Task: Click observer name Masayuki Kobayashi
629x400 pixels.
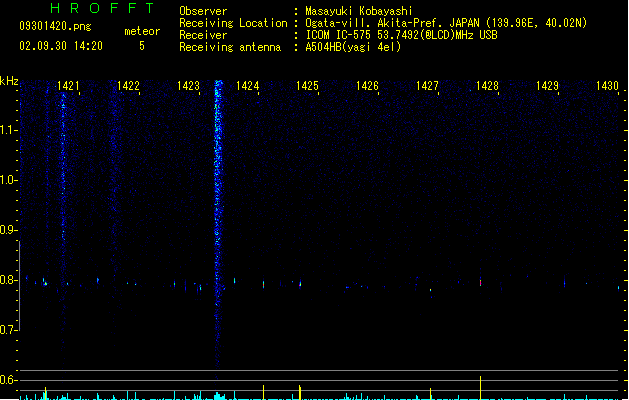Action: (359, 11)
